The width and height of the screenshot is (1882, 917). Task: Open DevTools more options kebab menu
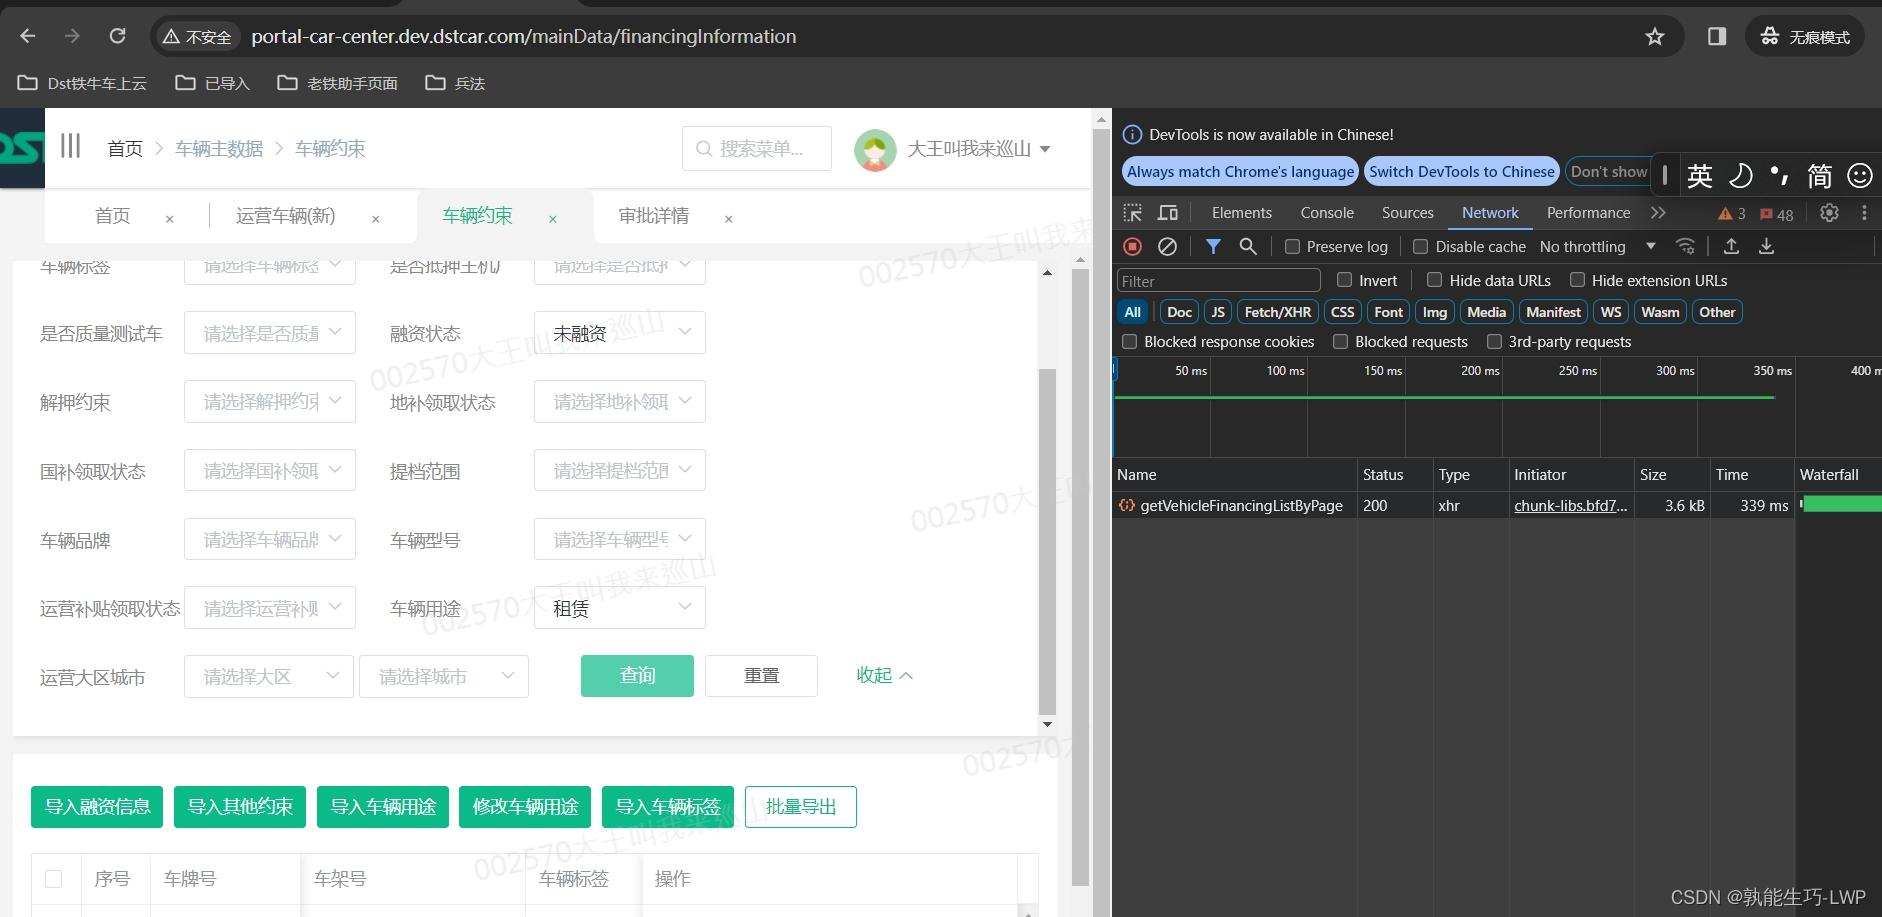tap(1864, 213)
